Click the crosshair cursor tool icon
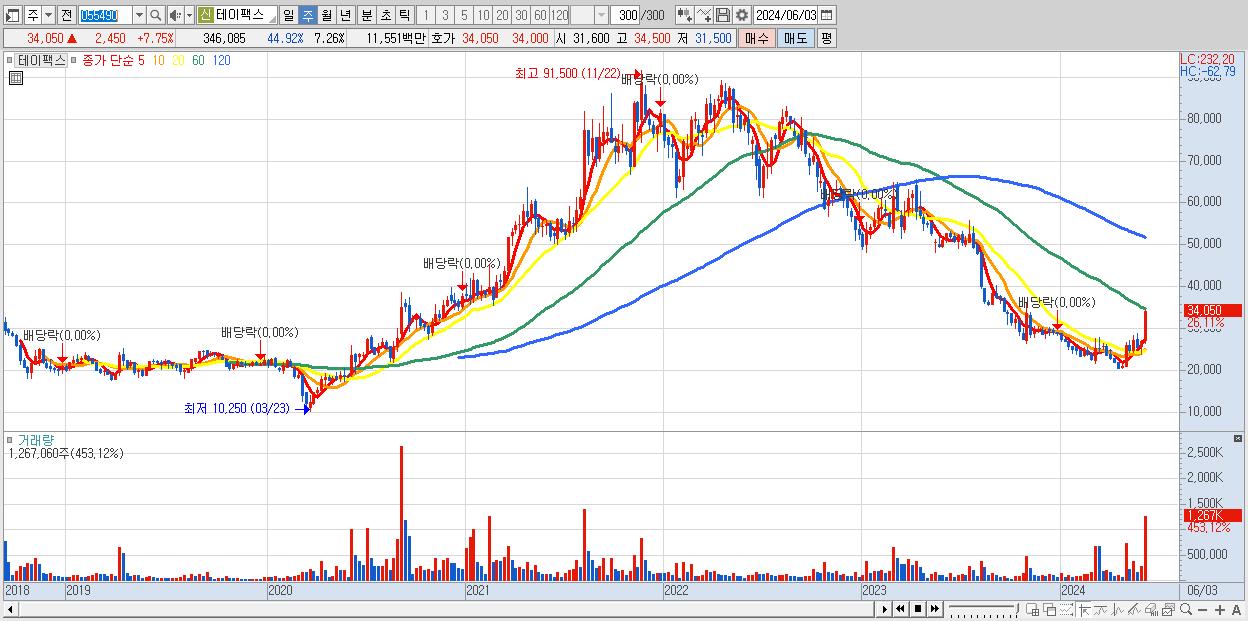This screenshot has height=621, width=1248. pyautogui.click(x=1084, y=610)
